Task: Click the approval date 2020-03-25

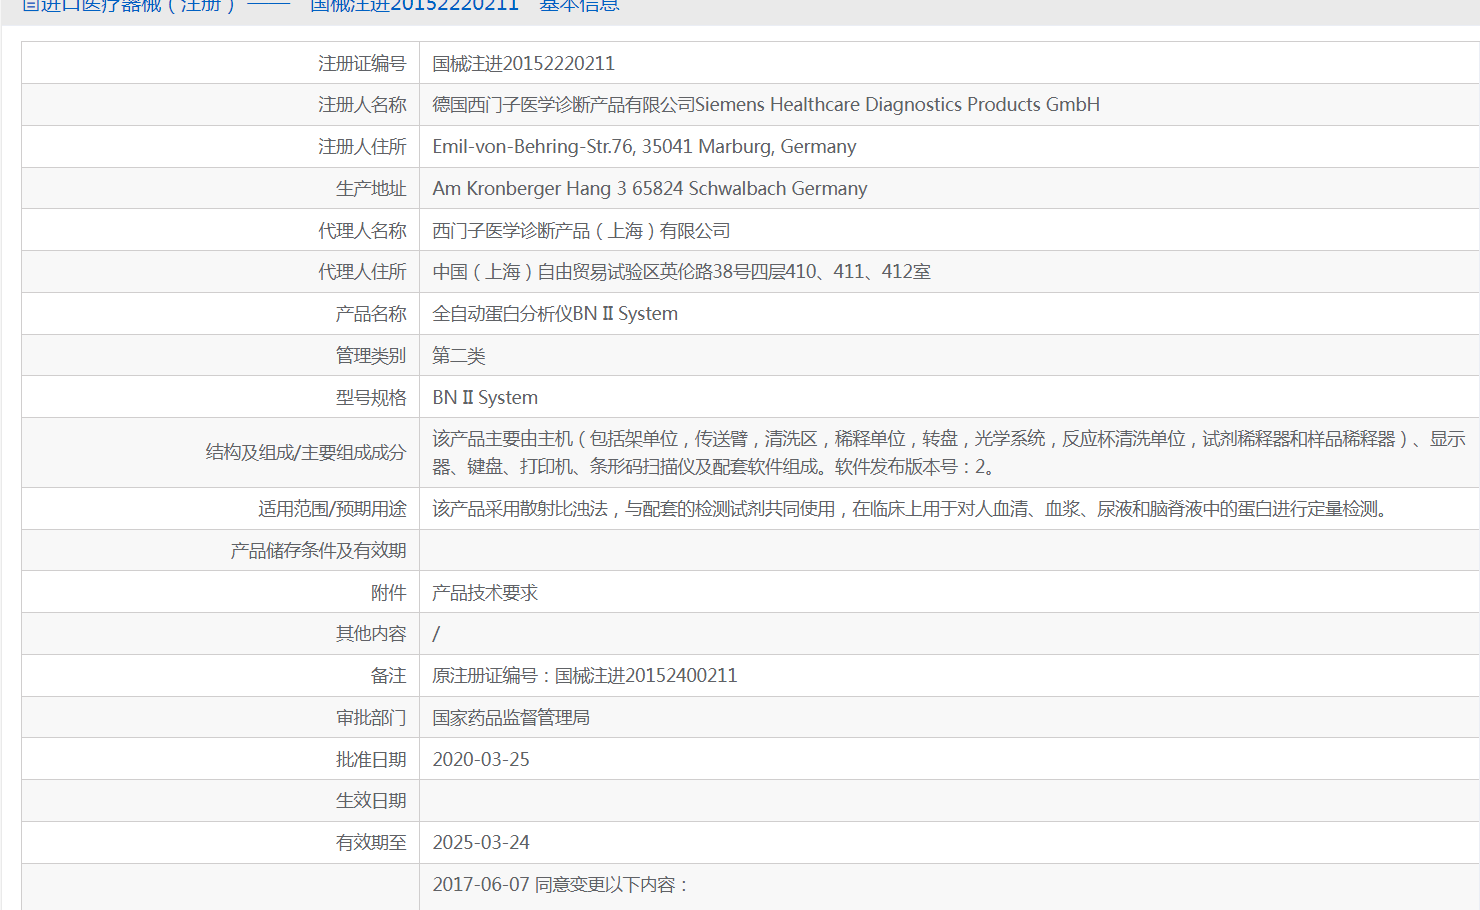Action: (481, 760)
